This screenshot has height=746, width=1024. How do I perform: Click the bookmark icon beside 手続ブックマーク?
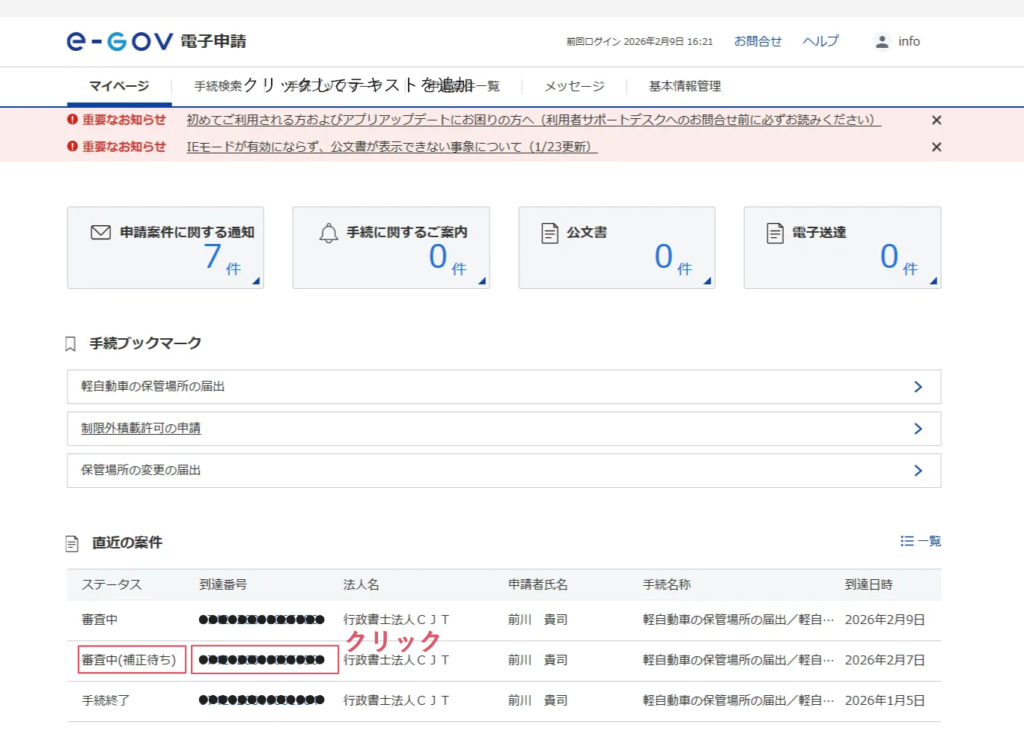click(71, 344)
